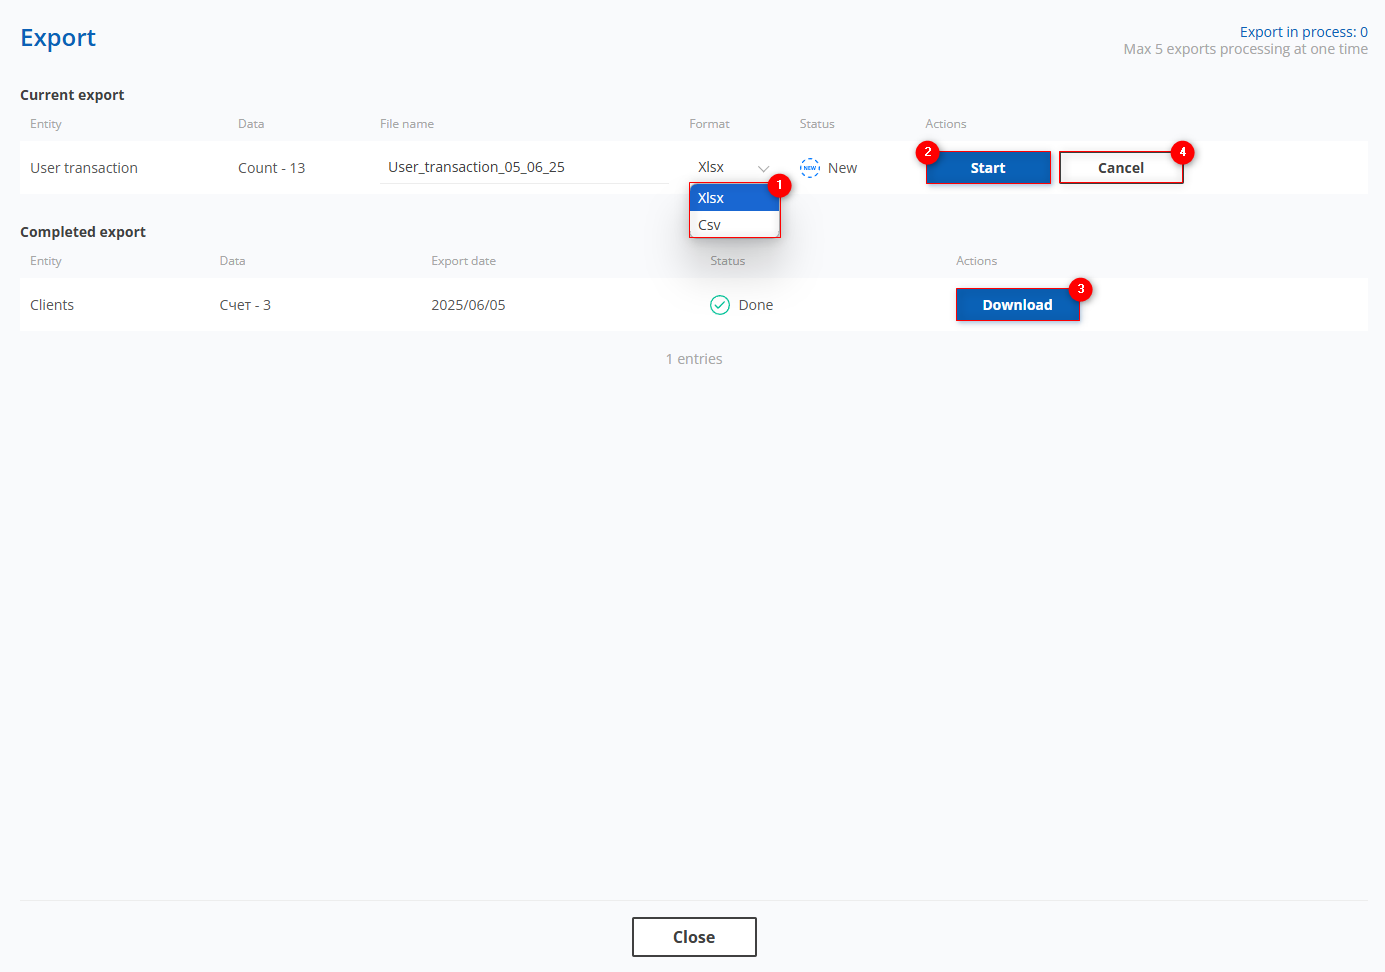This screenshot has height=972, width=1385.
Task: Click 'New' status text
Action: (x=842, y=168)
